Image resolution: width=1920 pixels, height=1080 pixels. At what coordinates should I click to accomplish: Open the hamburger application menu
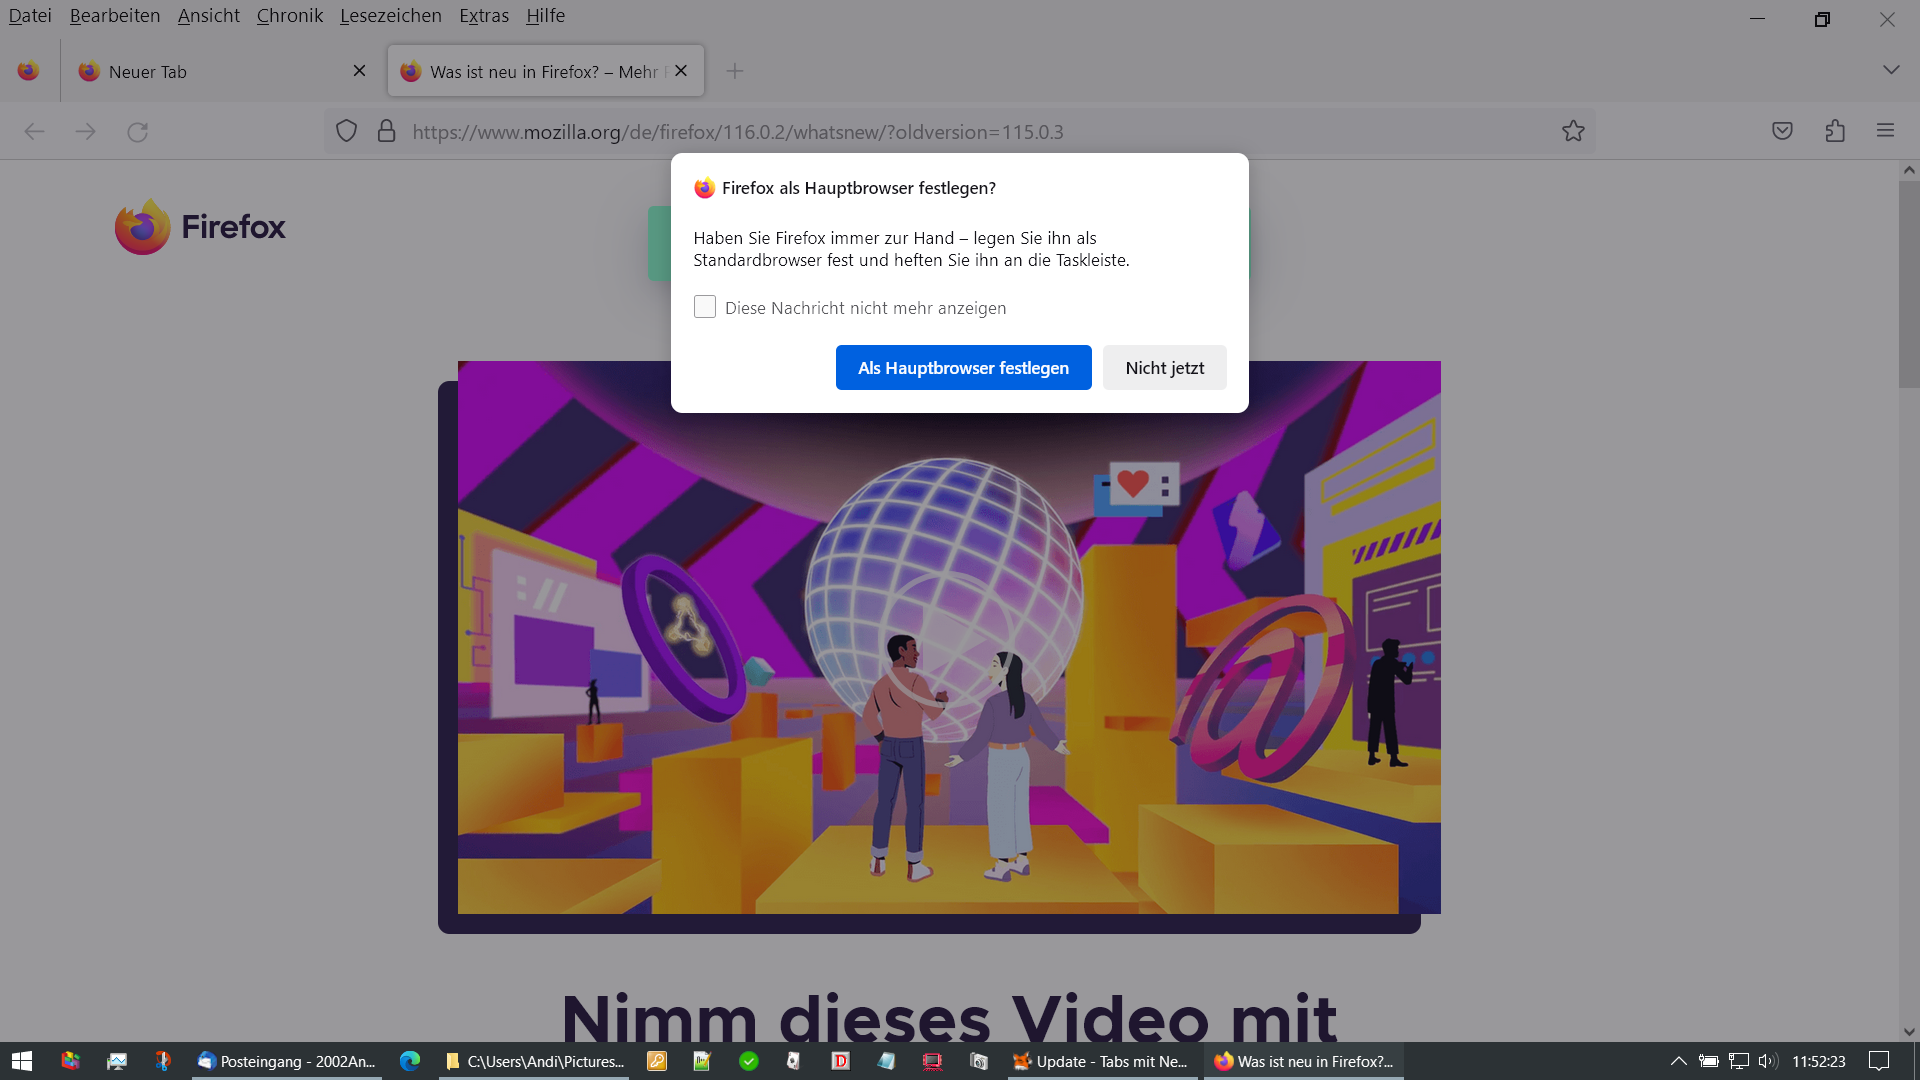point(1885,131)
